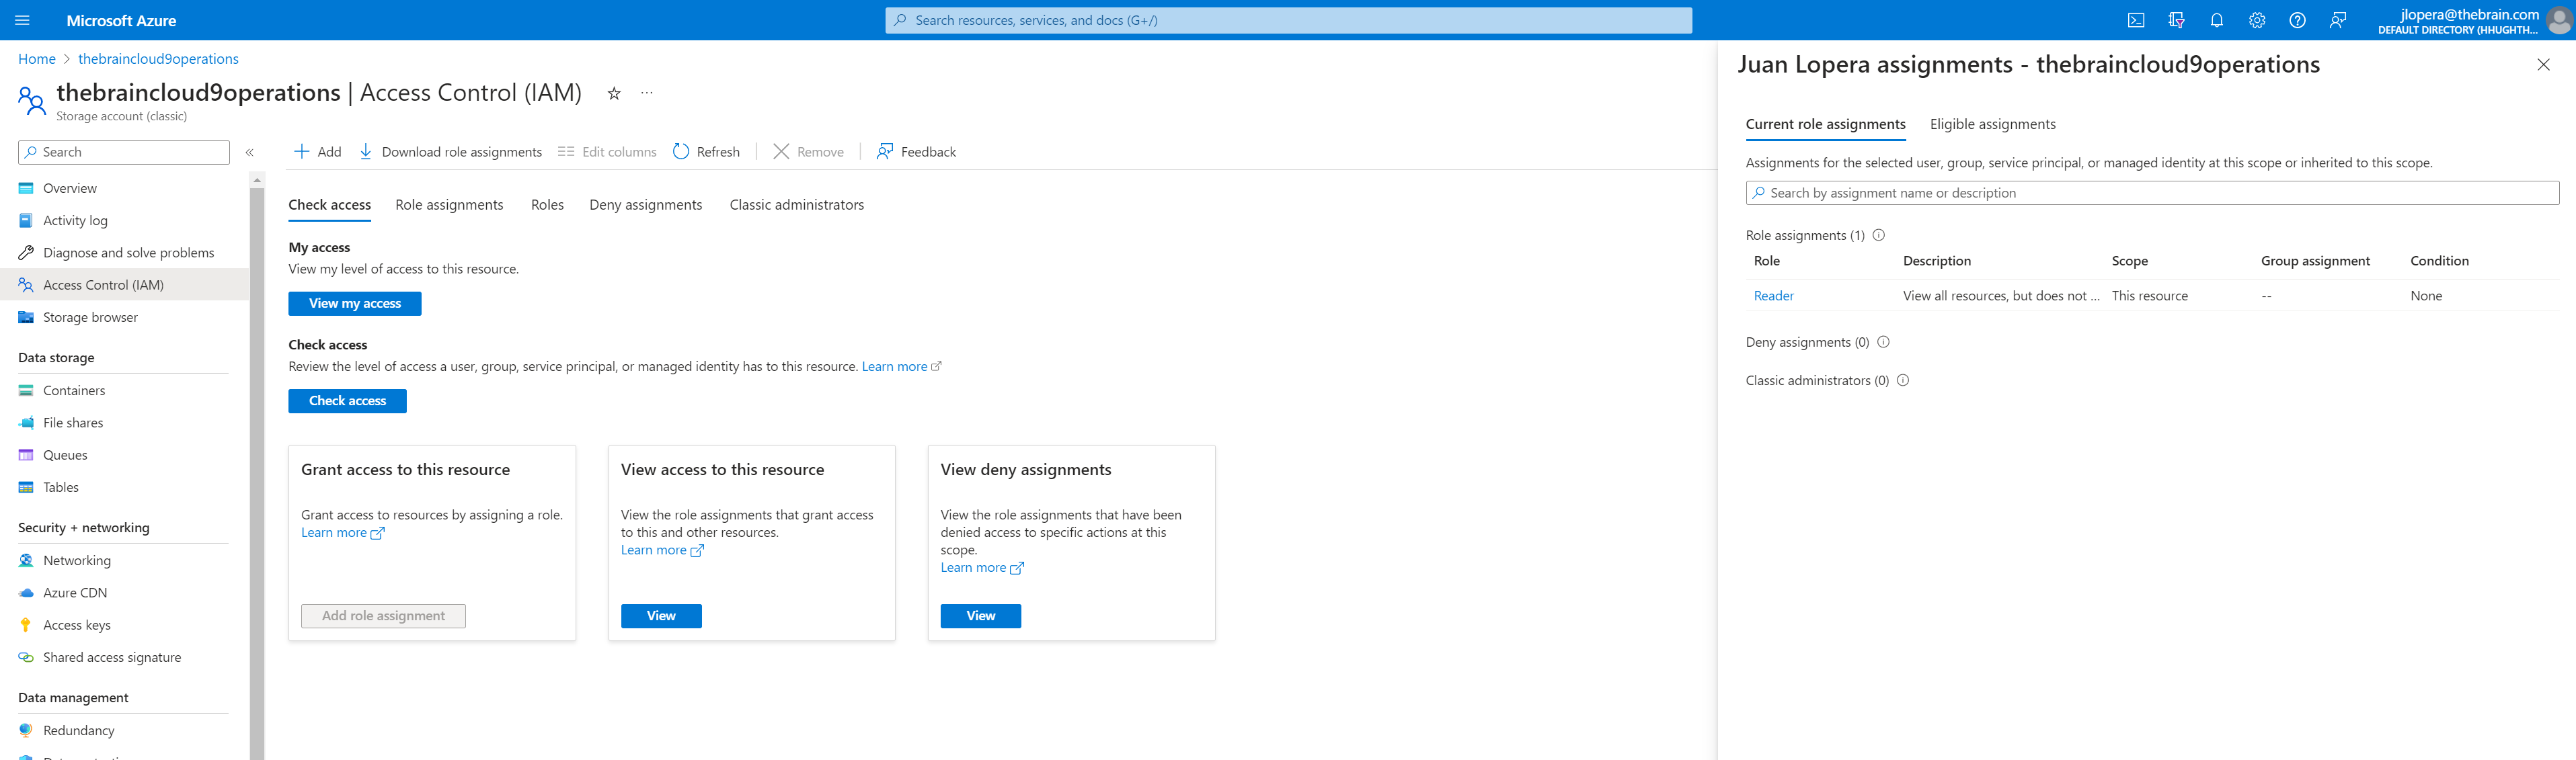Open the help pane
Viewport: 2576px width, 760px height.
[x=2297, y=20]
